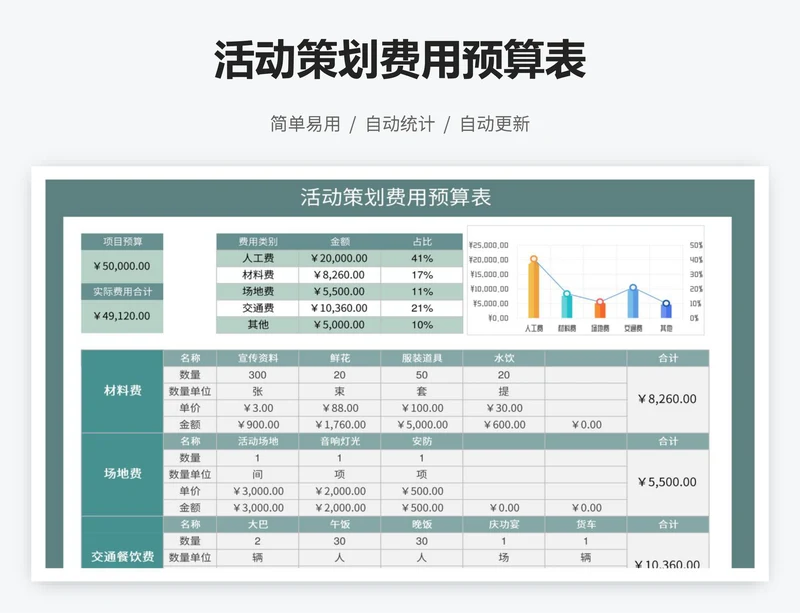Screen dimensions: 800x613
Task: Select the 材料费 label in summary table
Action: tap(258, 275)
